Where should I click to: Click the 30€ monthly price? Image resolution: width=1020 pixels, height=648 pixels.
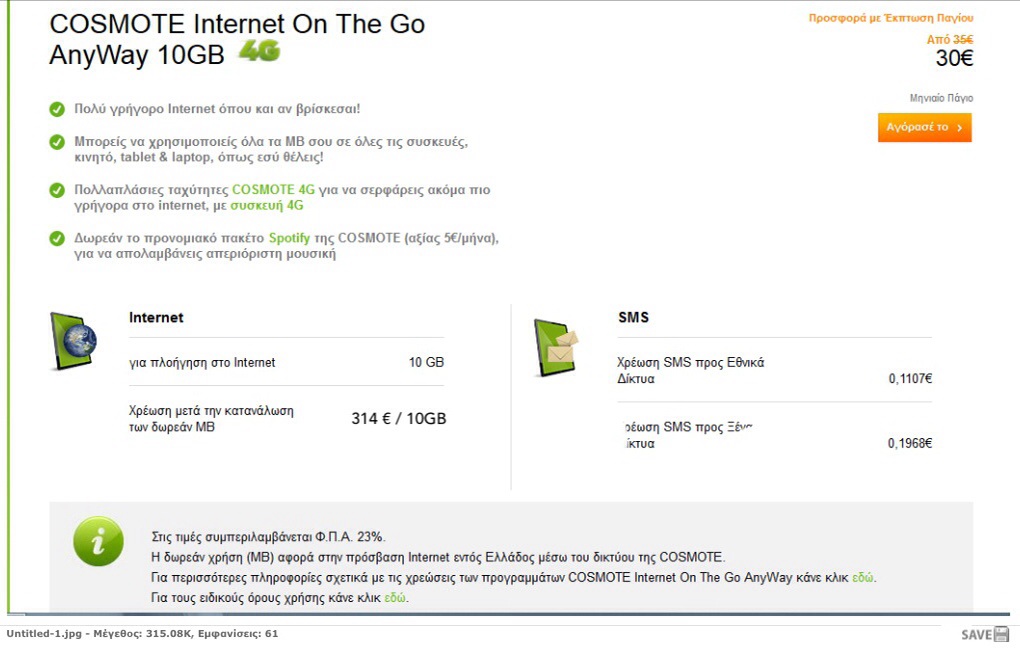click(954, 59)
